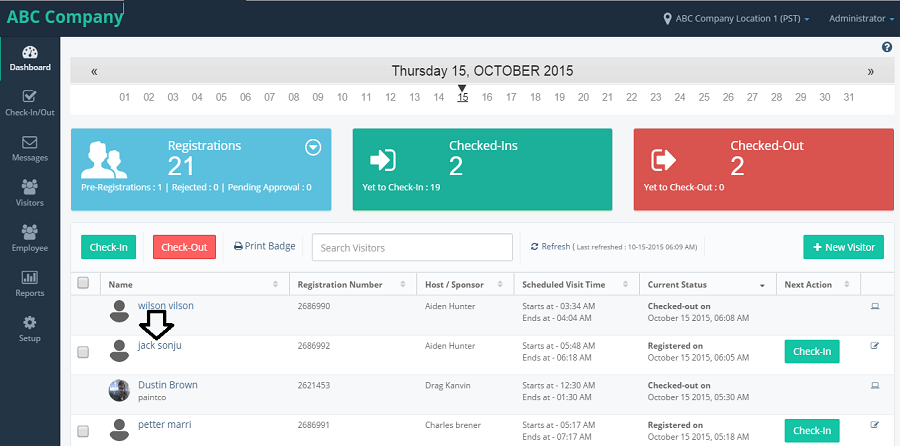Screen dimensions: 900x446
Task: Sort by Current Status column
Action: click(708, 284)
